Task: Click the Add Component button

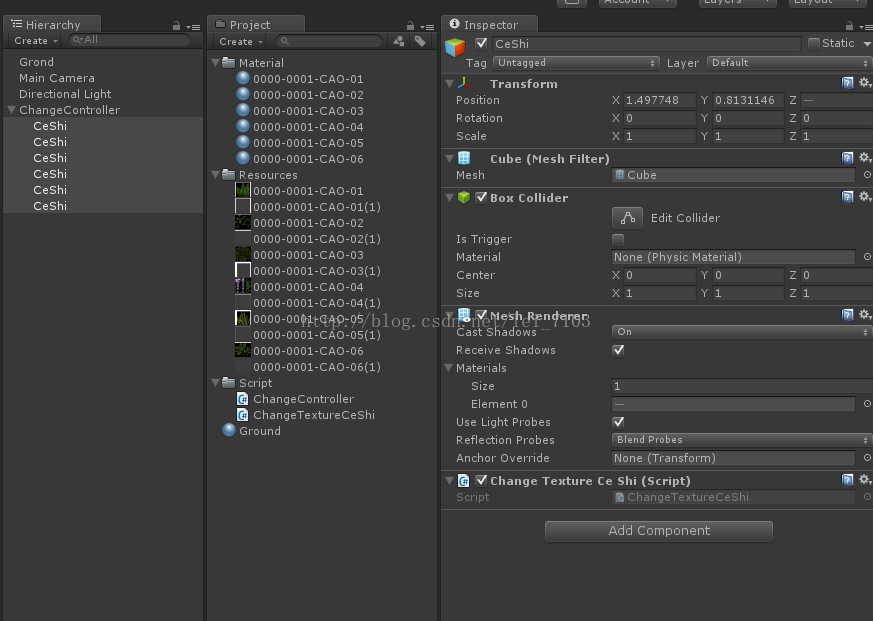Action: coord(659,531)
